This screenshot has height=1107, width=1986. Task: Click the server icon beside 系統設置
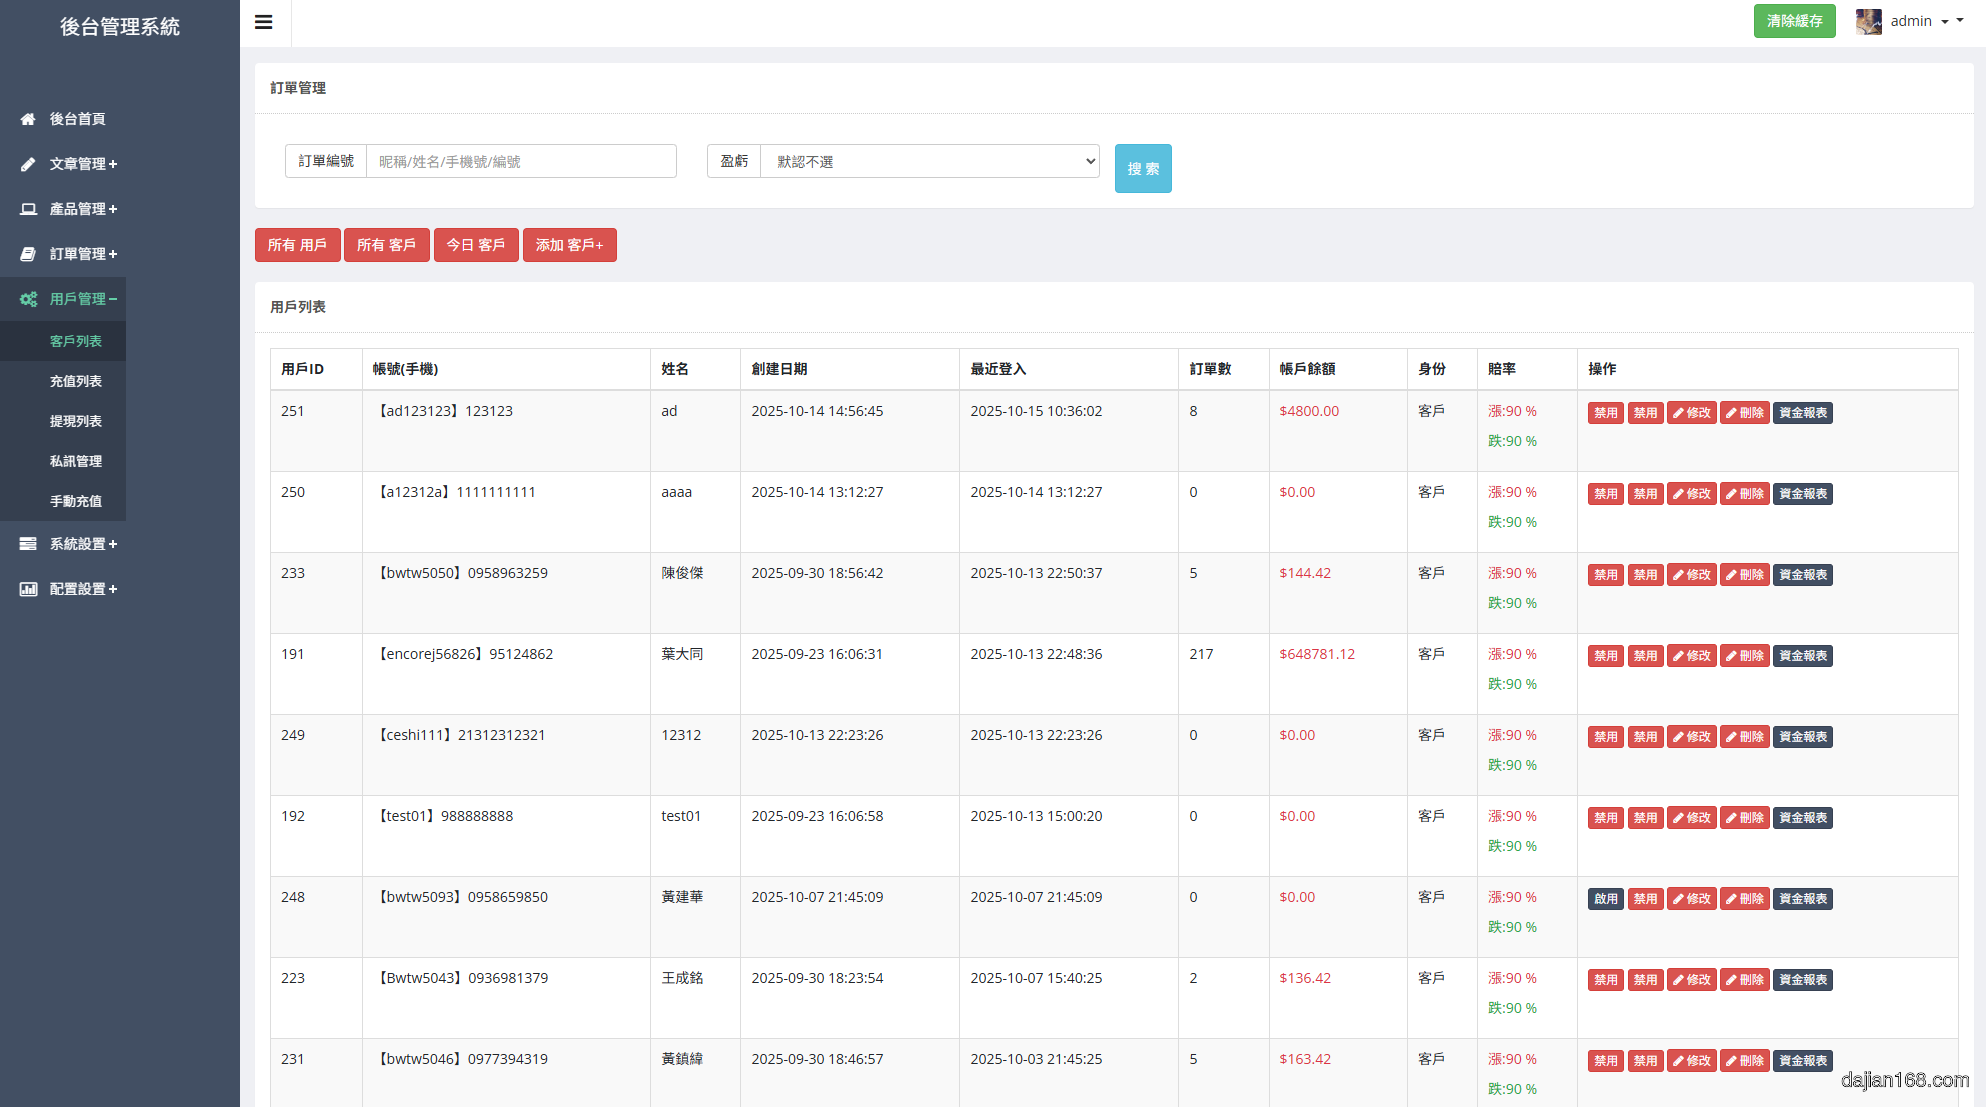[x=28, y=544]
